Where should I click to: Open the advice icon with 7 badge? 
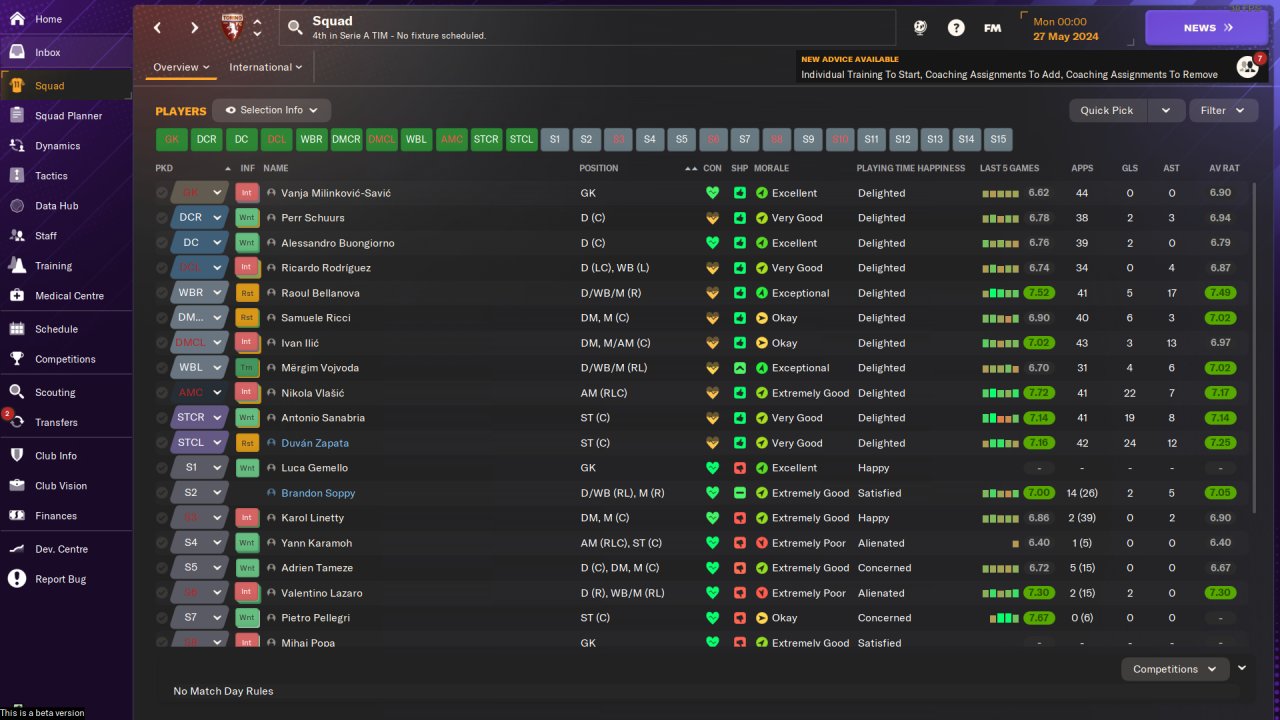click(1248, 66)
